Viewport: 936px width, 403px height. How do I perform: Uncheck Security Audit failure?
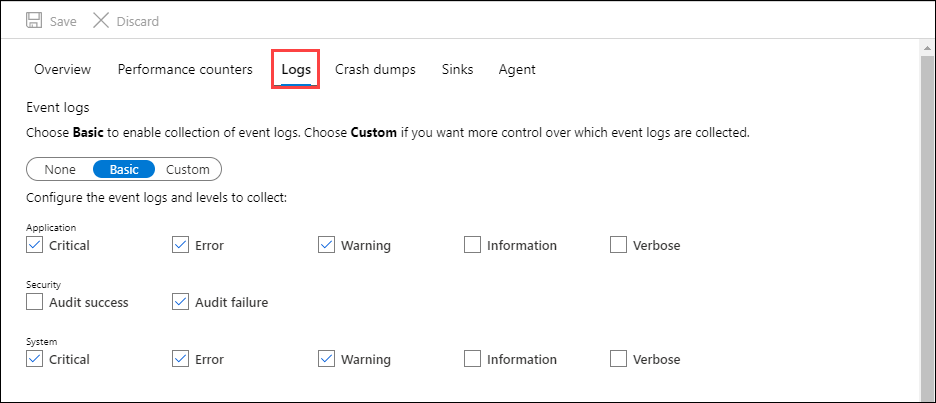181,302
